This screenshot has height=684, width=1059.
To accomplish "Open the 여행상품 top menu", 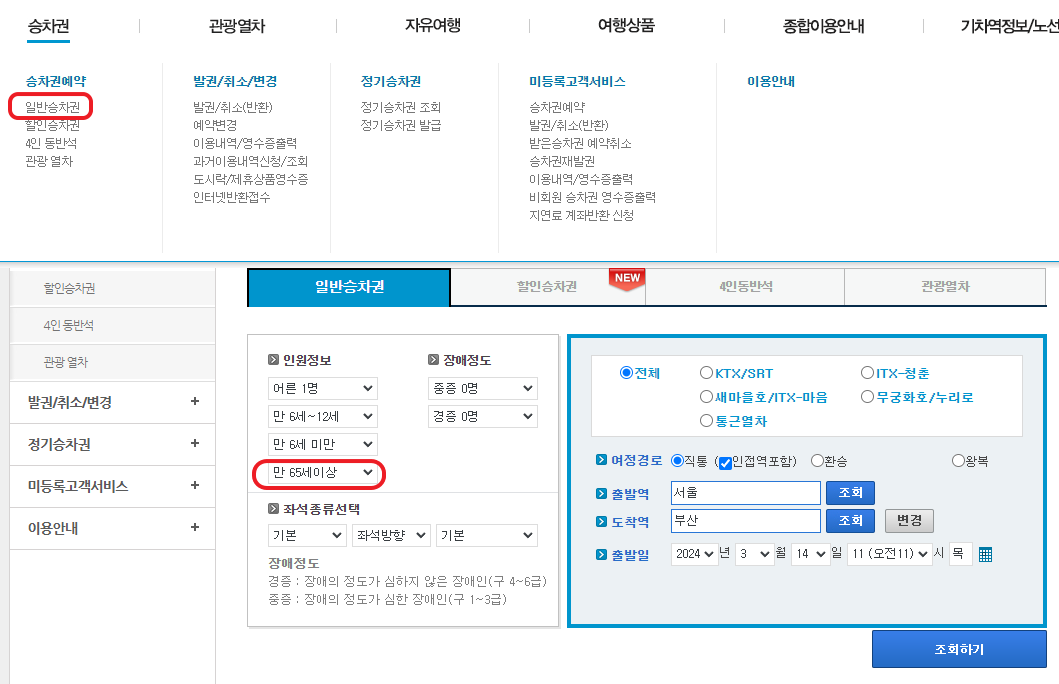I will pyautogui.click(x=626, y=26).
